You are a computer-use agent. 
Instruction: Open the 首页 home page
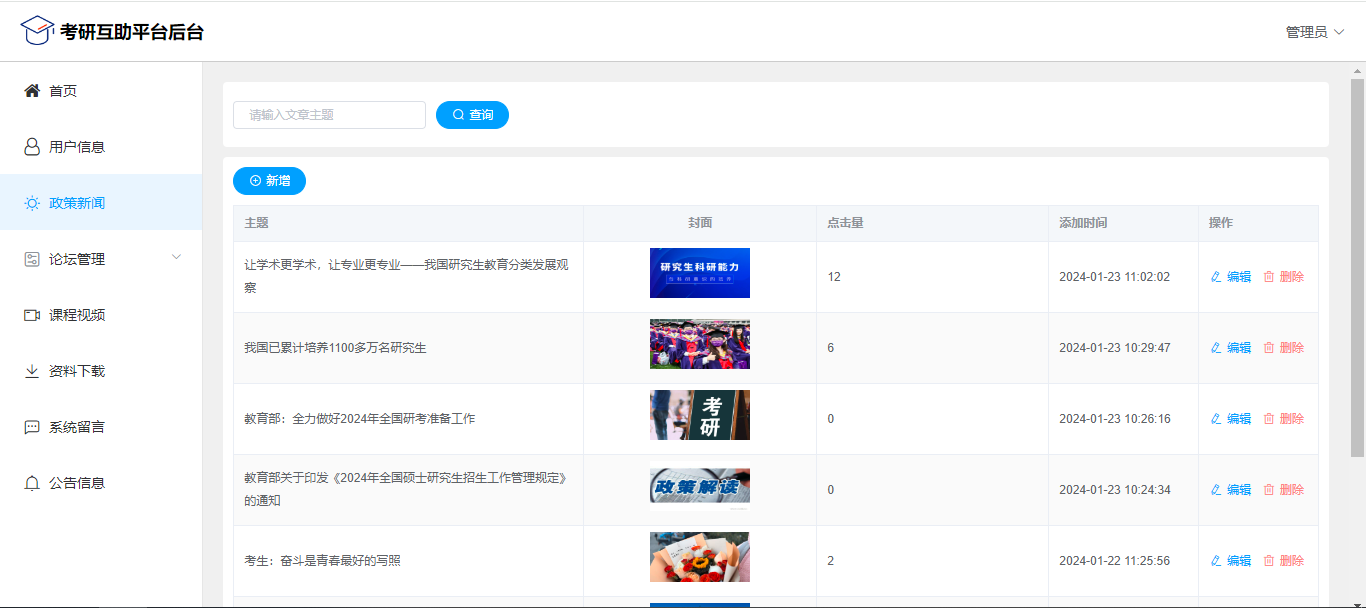pyautogui.click(x=62, y=91)
